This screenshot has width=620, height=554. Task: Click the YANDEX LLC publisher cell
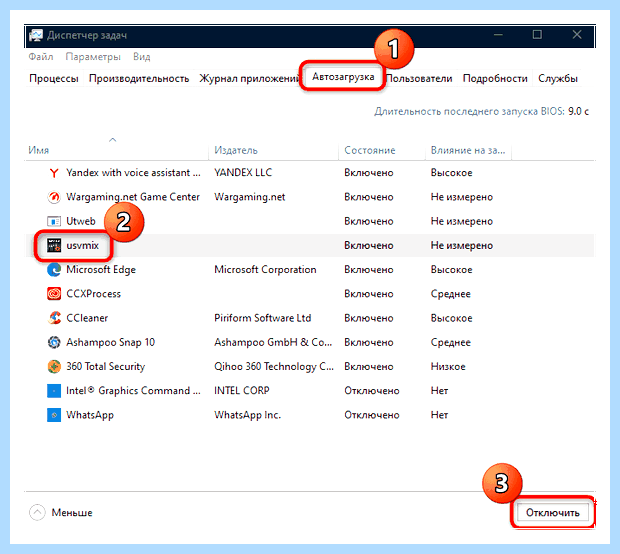(x=243, y=173)
